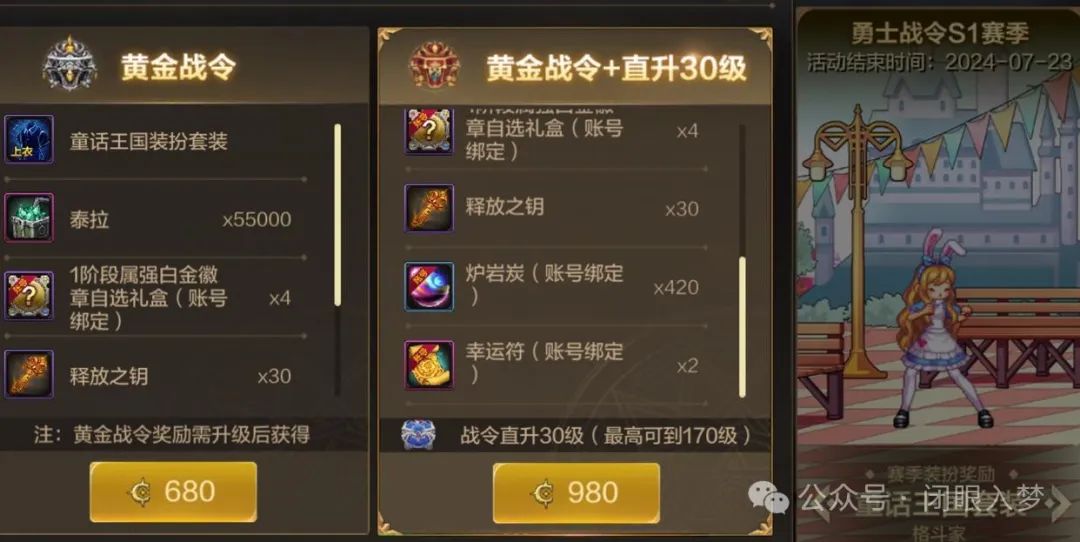Open the platinum emblem gift box icon in 黄金战令
This screenshot has width=1080, height=542.
click(x=29, y=295)
